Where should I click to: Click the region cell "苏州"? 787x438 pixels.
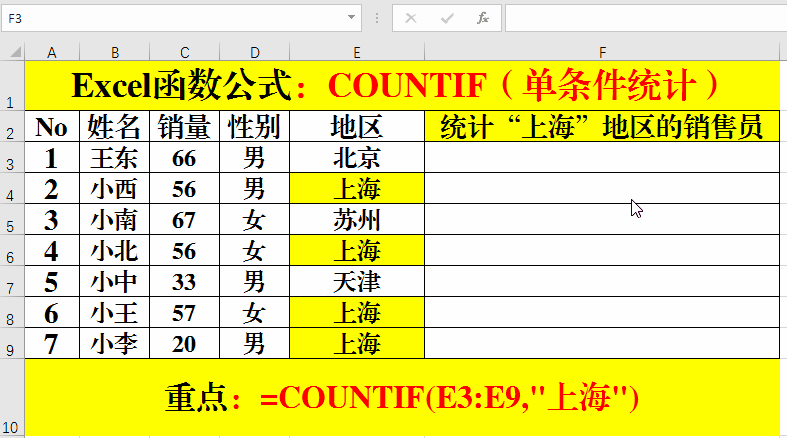[x=357, y=219]
